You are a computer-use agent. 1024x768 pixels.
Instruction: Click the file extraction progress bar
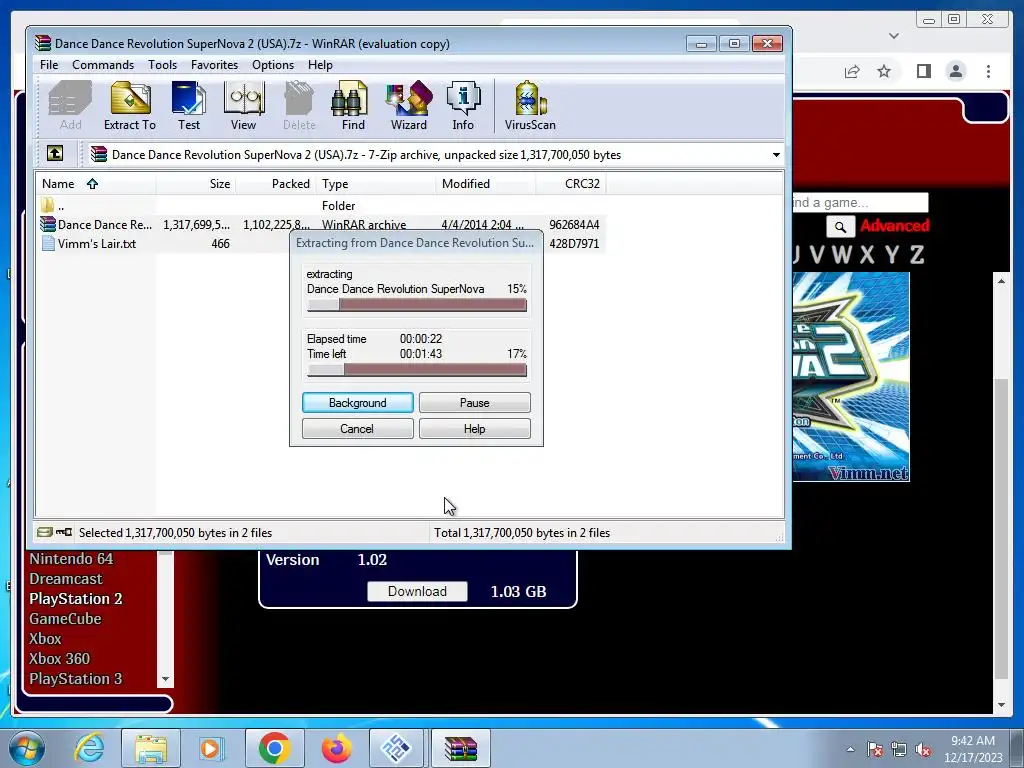[417, 305]
